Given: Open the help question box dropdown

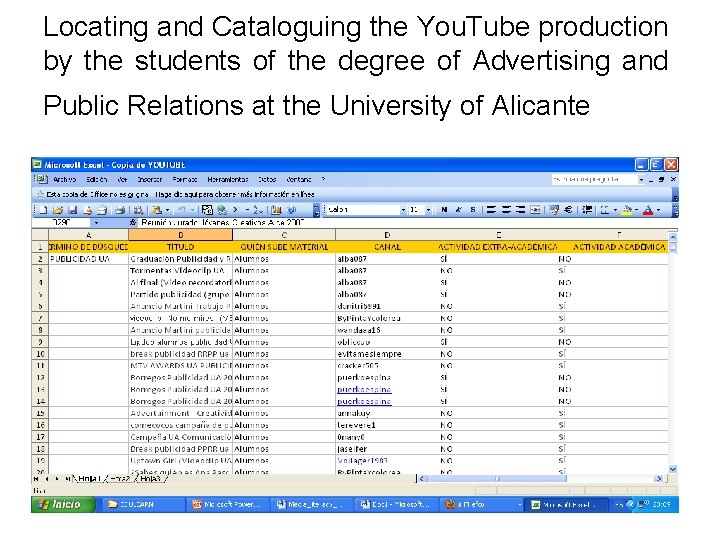Looking at the screenshot, I should pos(641,180).
